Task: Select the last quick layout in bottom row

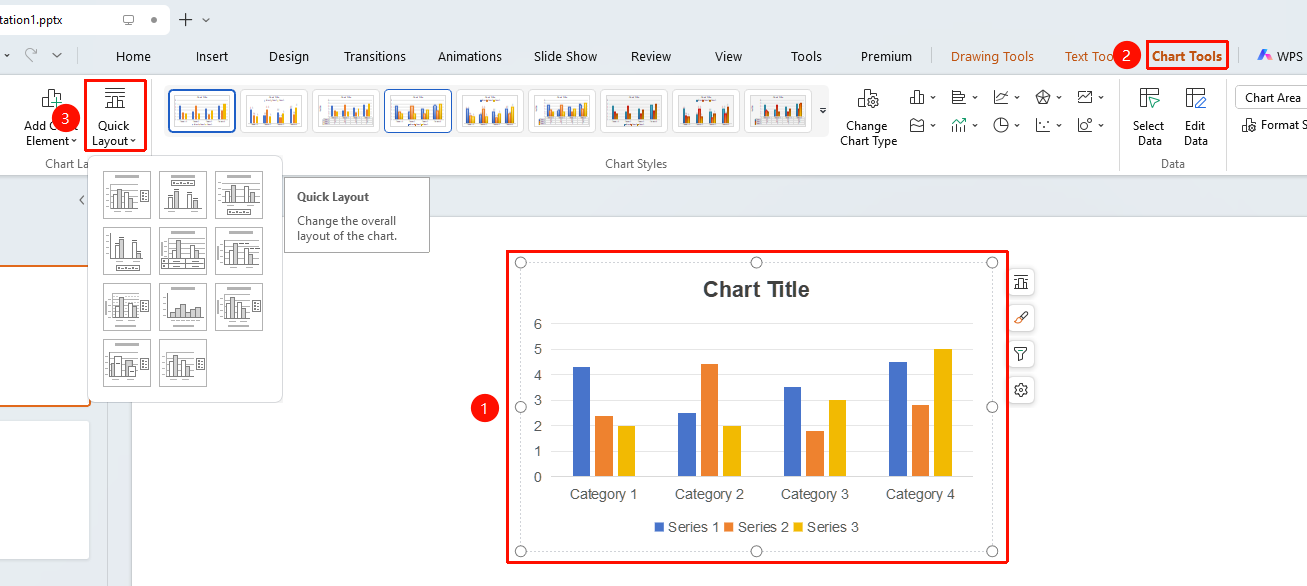Action: 183,363
